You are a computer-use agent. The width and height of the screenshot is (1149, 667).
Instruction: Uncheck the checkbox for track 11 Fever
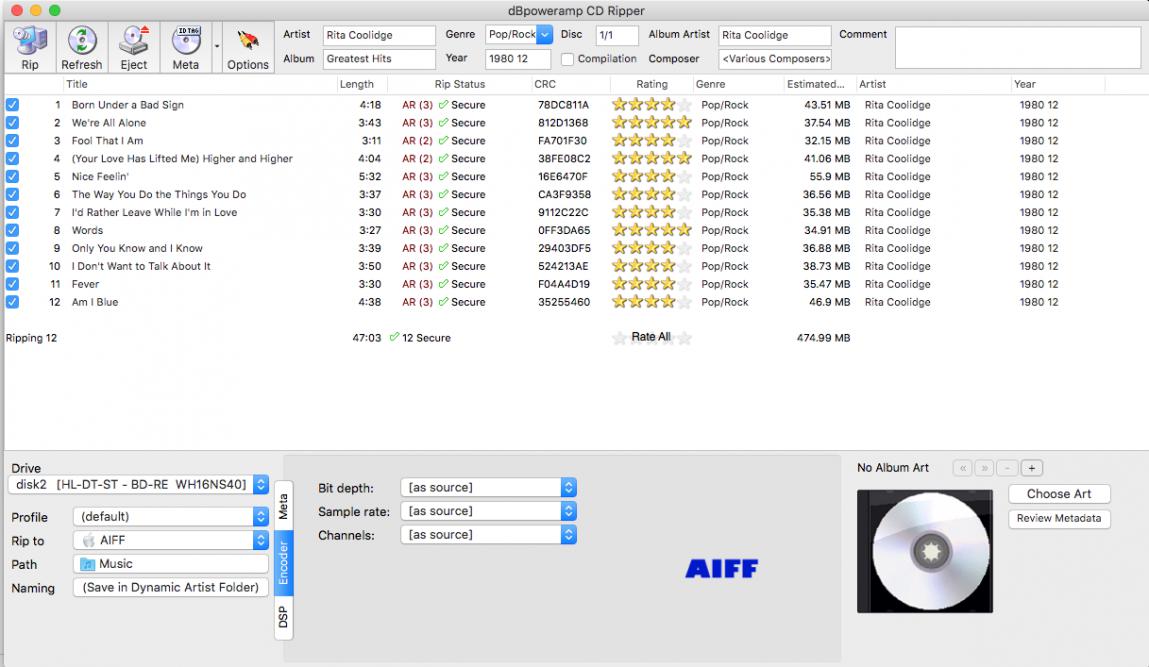coord(12,284)
